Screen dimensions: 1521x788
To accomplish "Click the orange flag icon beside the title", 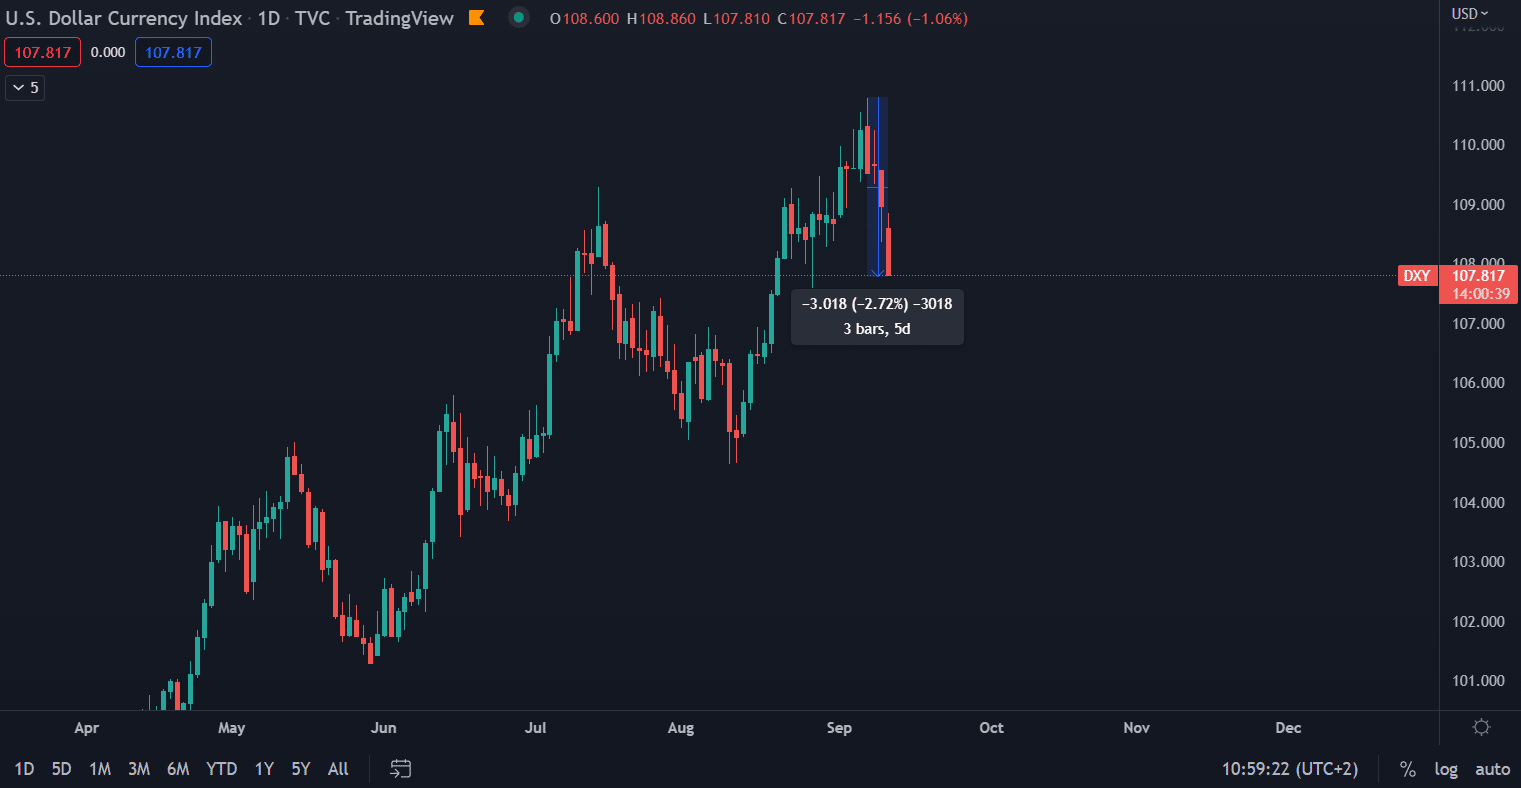I will tap(477, 18).
